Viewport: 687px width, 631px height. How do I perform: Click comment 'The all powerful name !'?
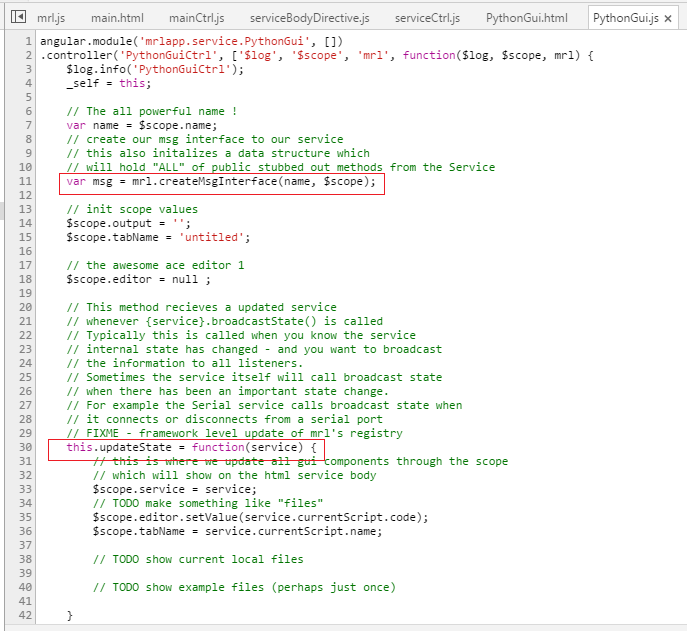click(152, 111)
